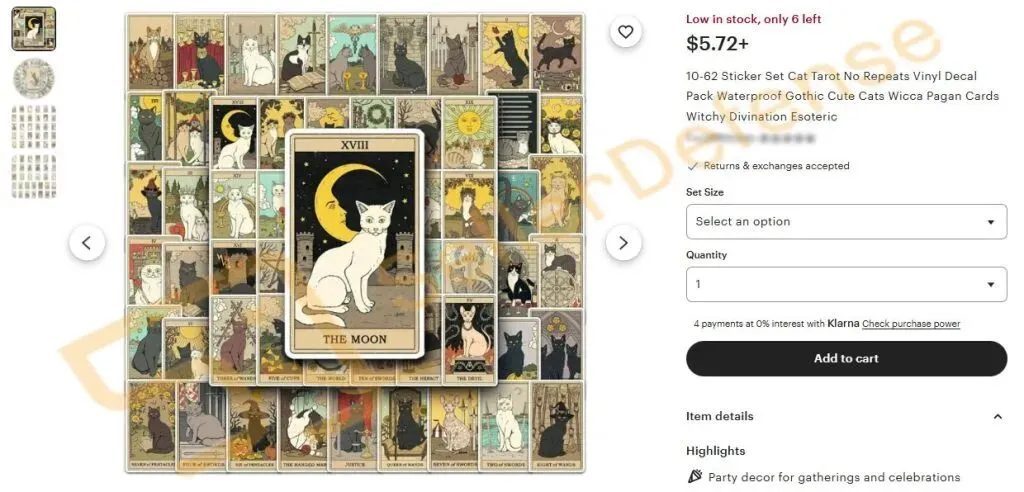The height and width of the screenshot is (492, 1024).
Task: Collapse Item details chevron
Action: 997,416
